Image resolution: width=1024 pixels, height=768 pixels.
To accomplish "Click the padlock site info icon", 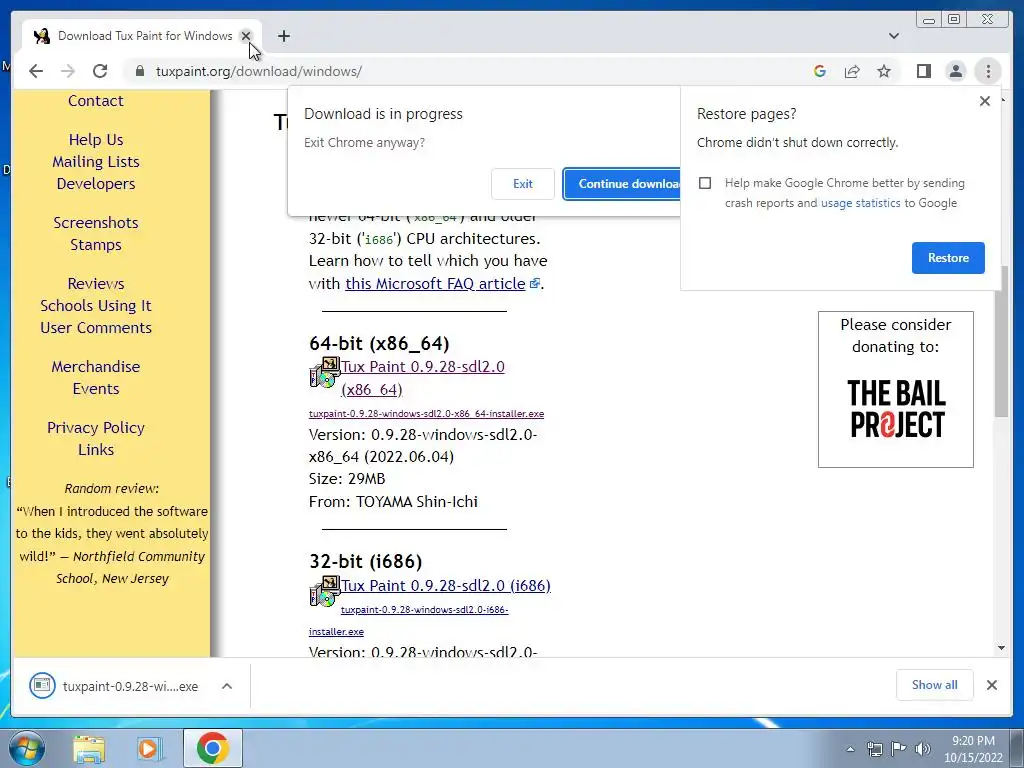I will [x=139, y=71].
